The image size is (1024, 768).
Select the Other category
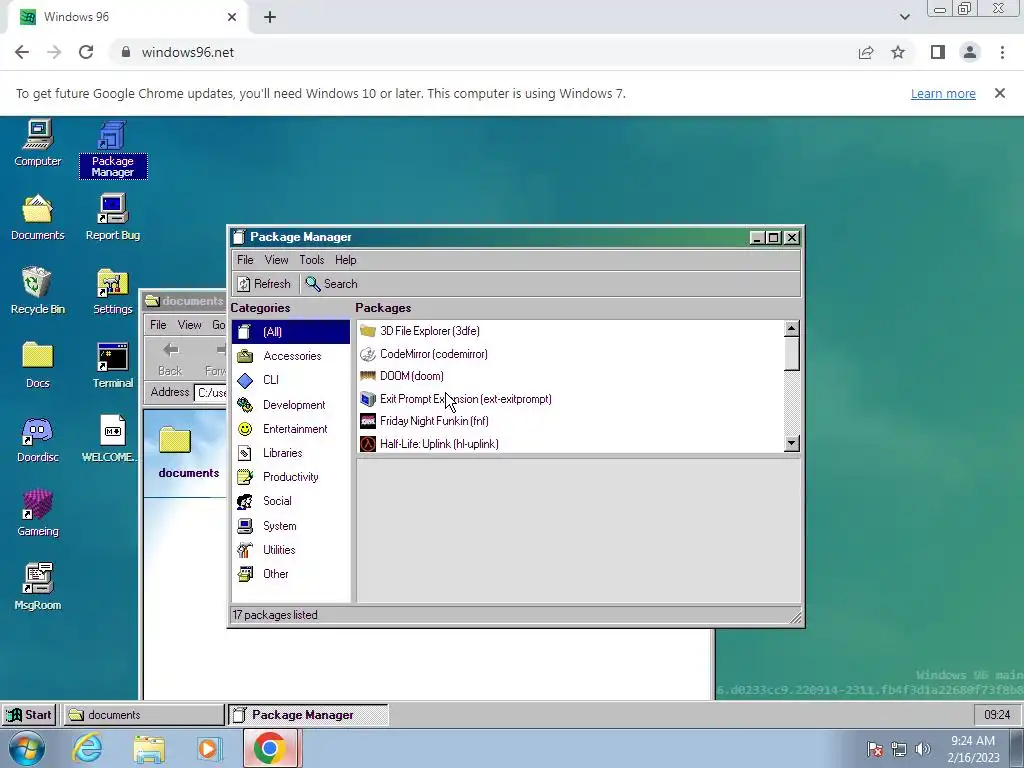coord(291,574)
